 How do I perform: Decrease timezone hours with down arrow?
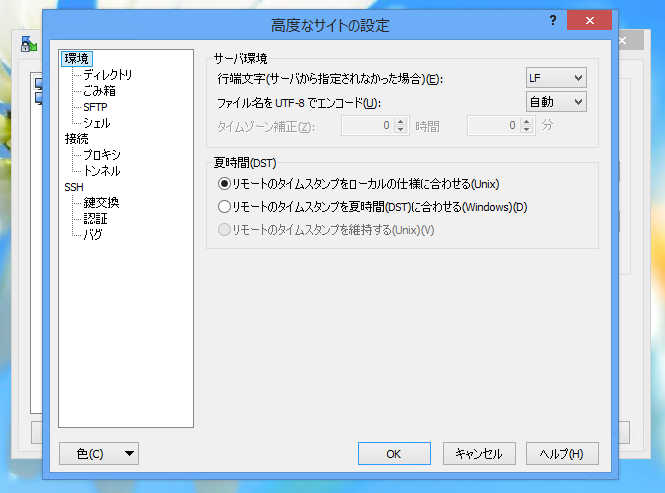400,130
